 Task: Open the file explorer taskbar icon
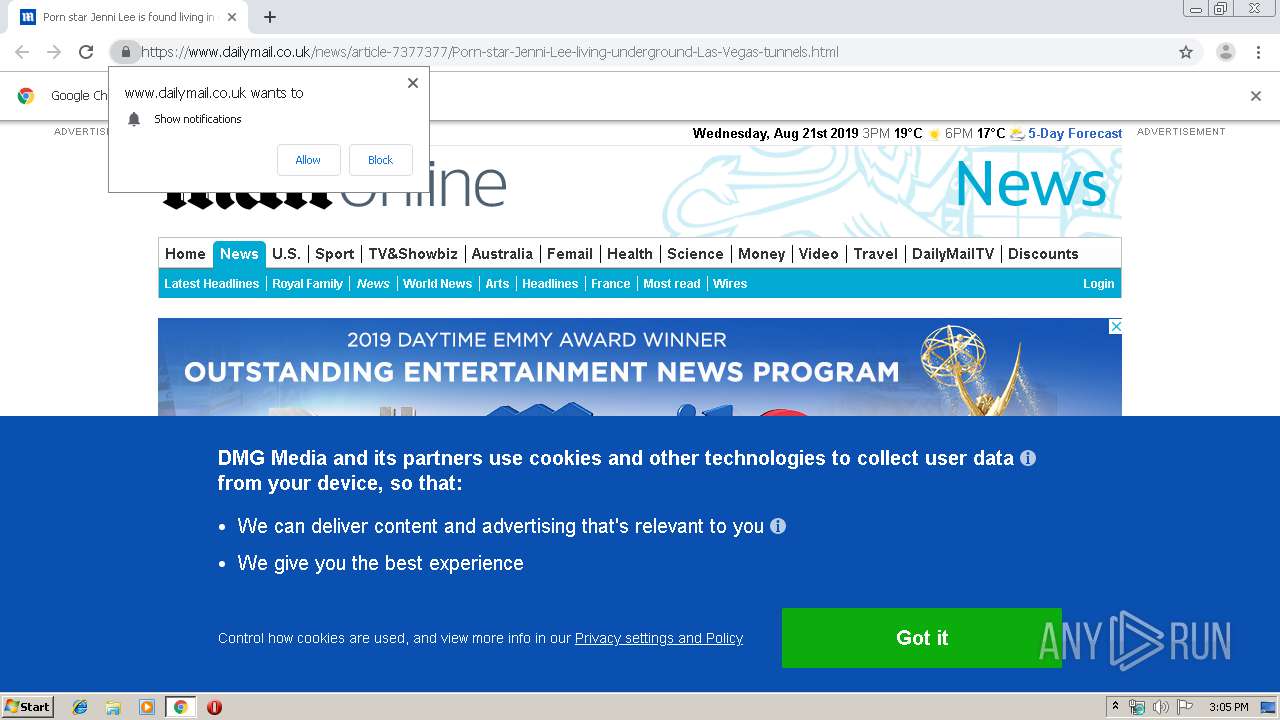click(x=113, y=707)
